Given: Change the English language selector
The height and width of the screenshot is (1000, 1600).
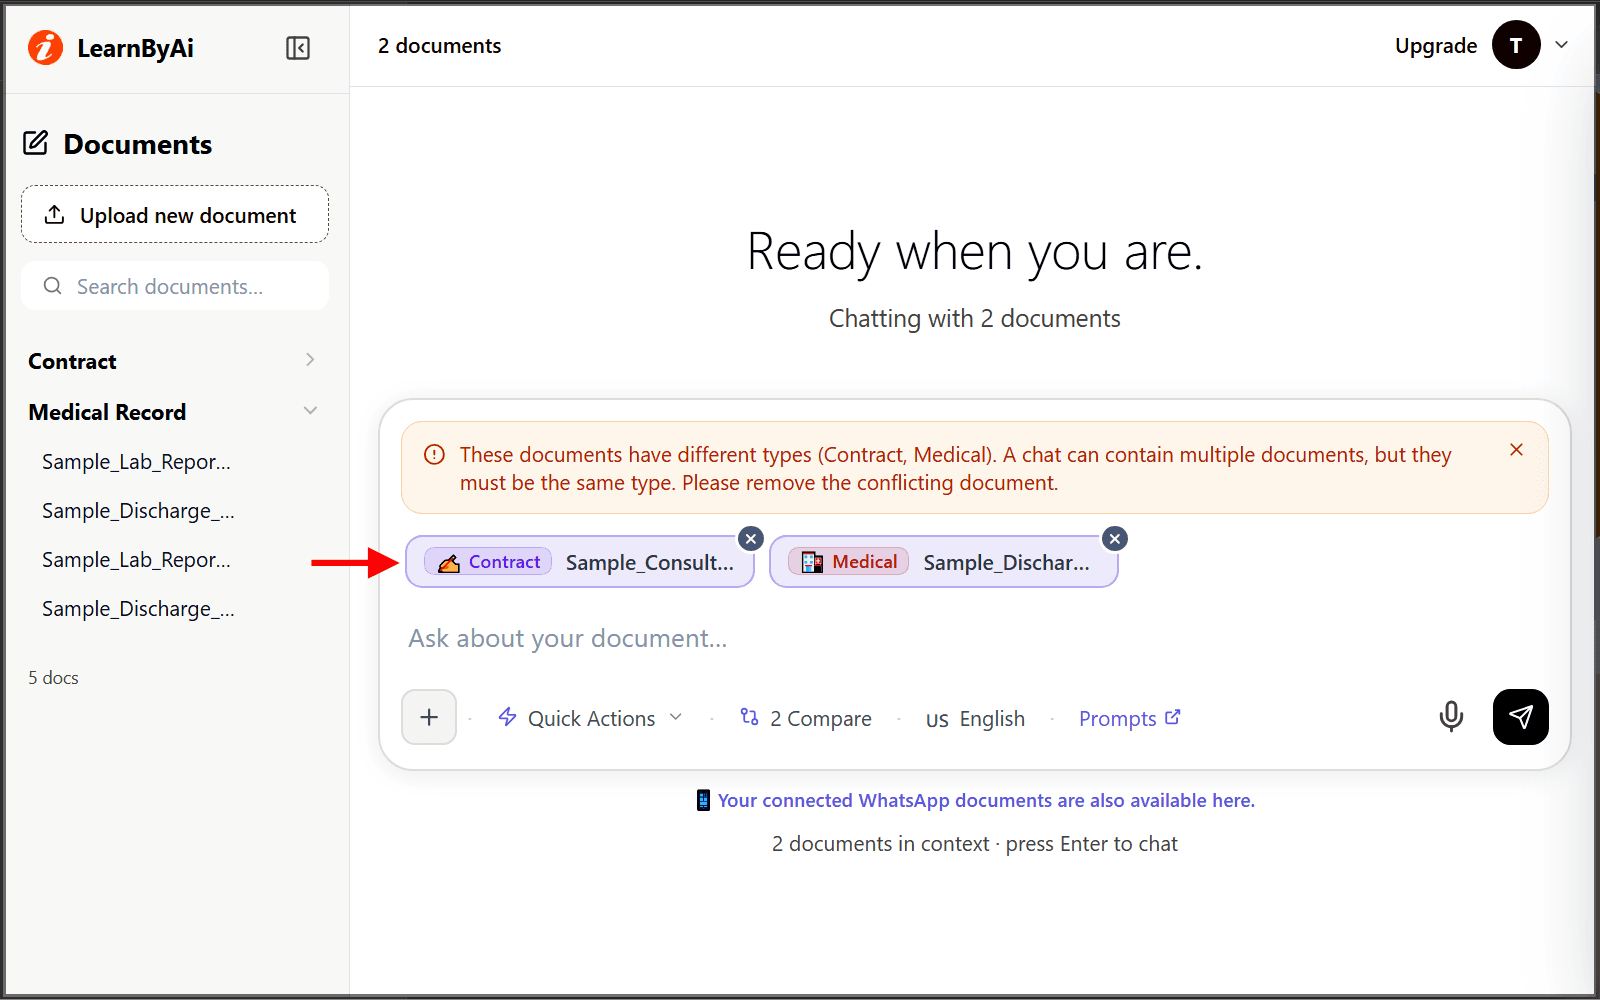Looking at the screenshot, I should 975,719.
